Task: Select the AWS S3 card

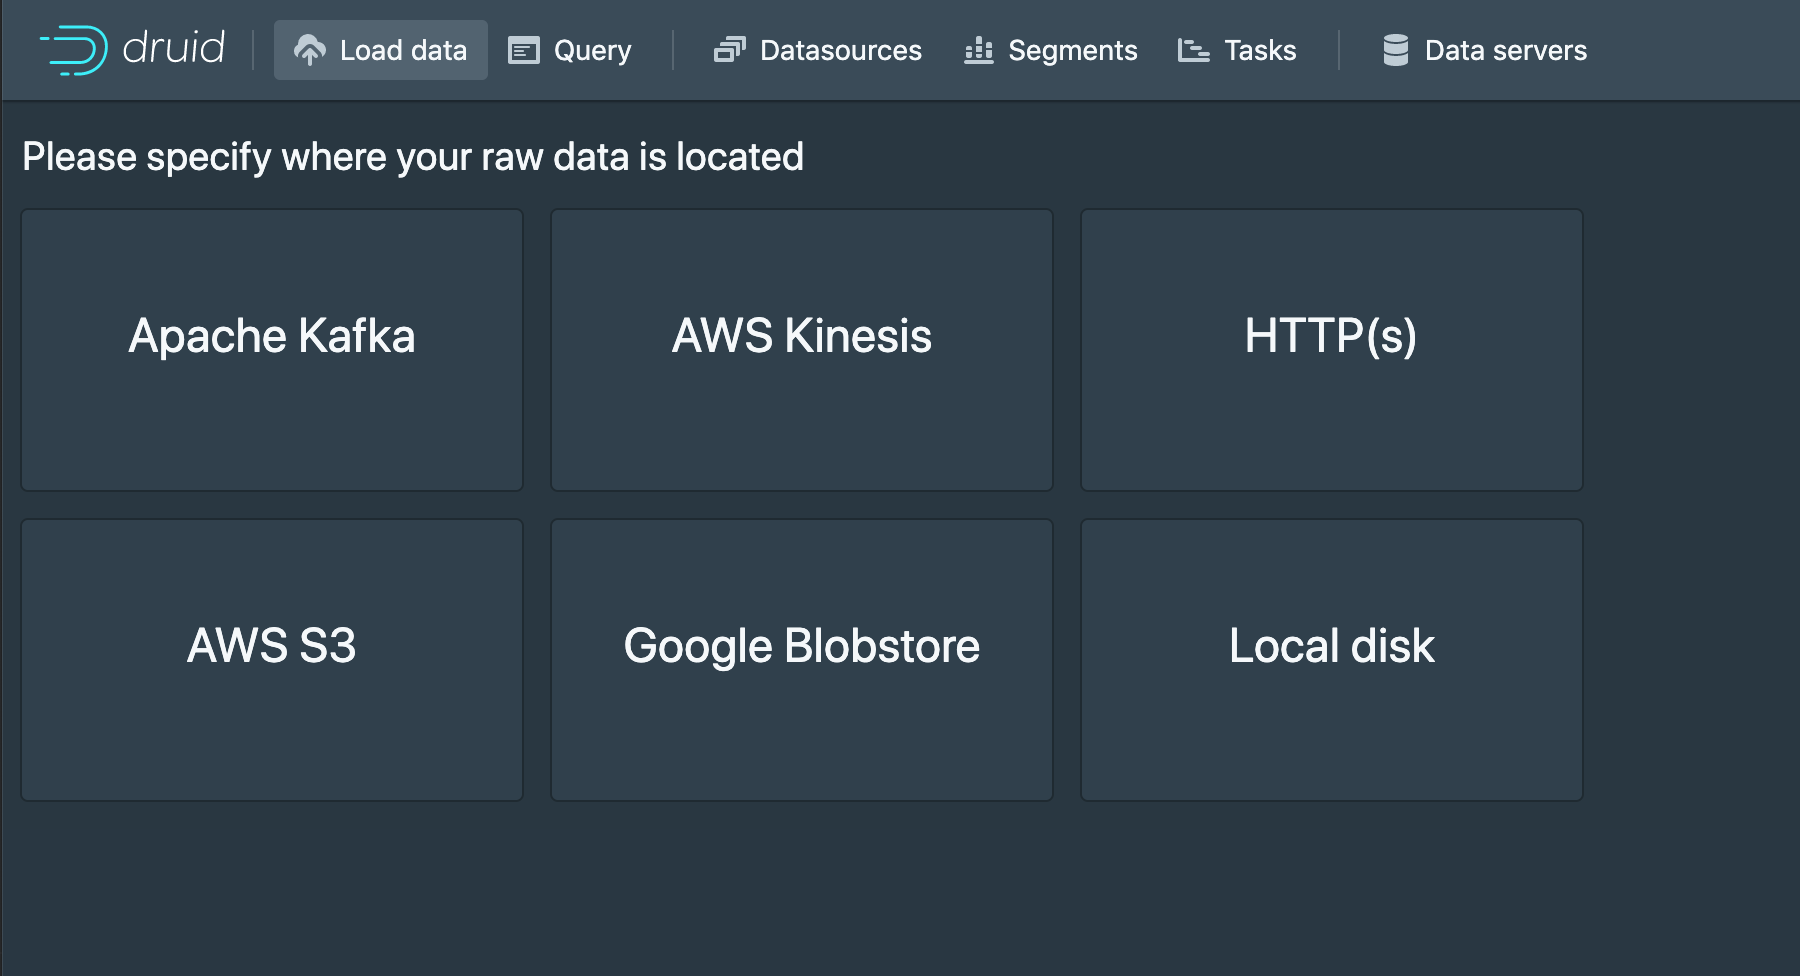Action: click(x=272, y=660)
